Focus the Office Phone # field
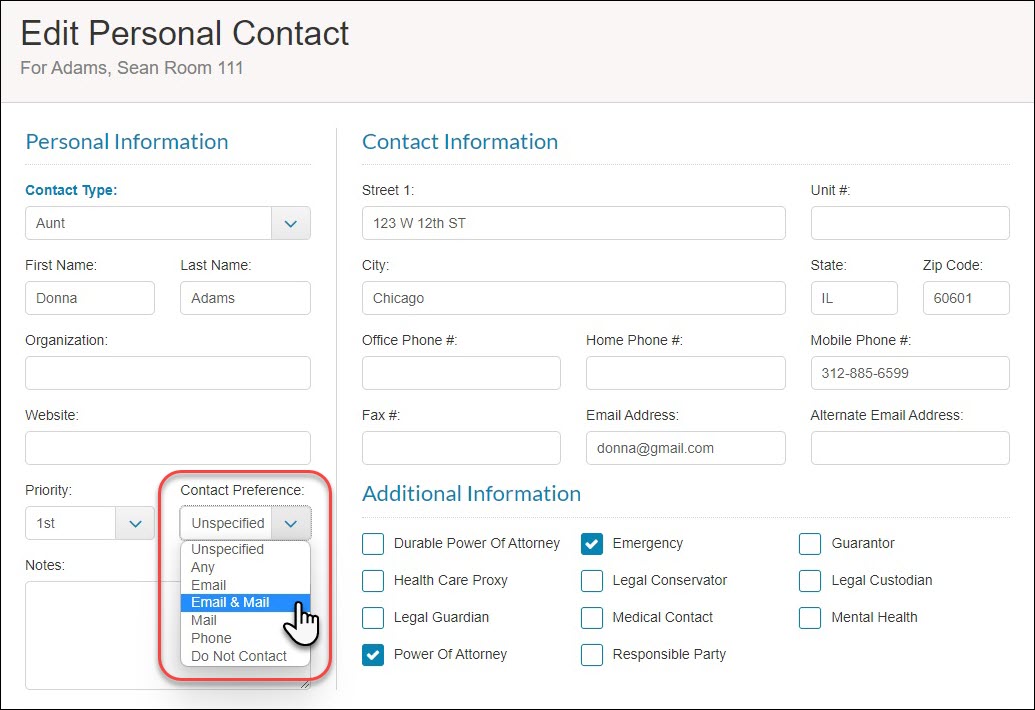This screenshot has width=1035, height=710. [x=461, y=373]
